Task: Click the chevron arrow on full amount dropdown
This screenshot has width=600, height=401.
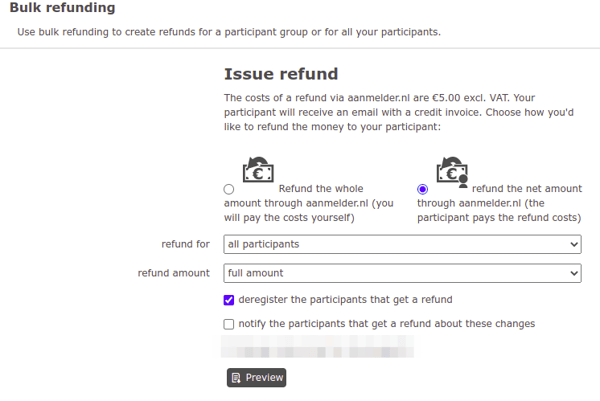Action: click(574, 273)
